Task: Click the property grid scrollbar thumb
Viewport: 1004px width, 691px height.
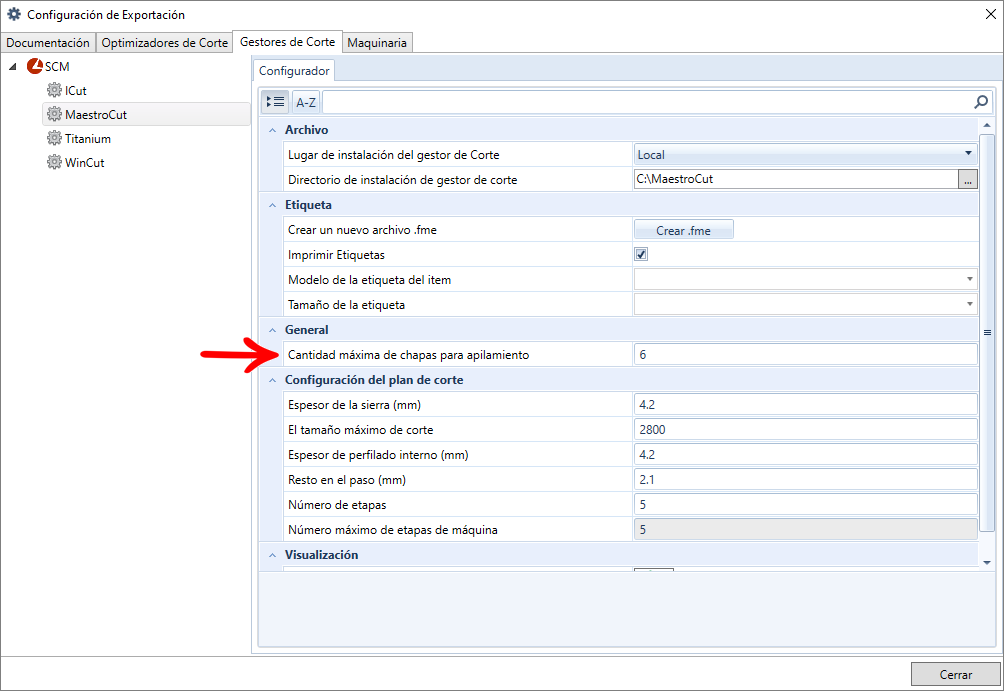Action: pyautogui.click(x=987, y=332)
